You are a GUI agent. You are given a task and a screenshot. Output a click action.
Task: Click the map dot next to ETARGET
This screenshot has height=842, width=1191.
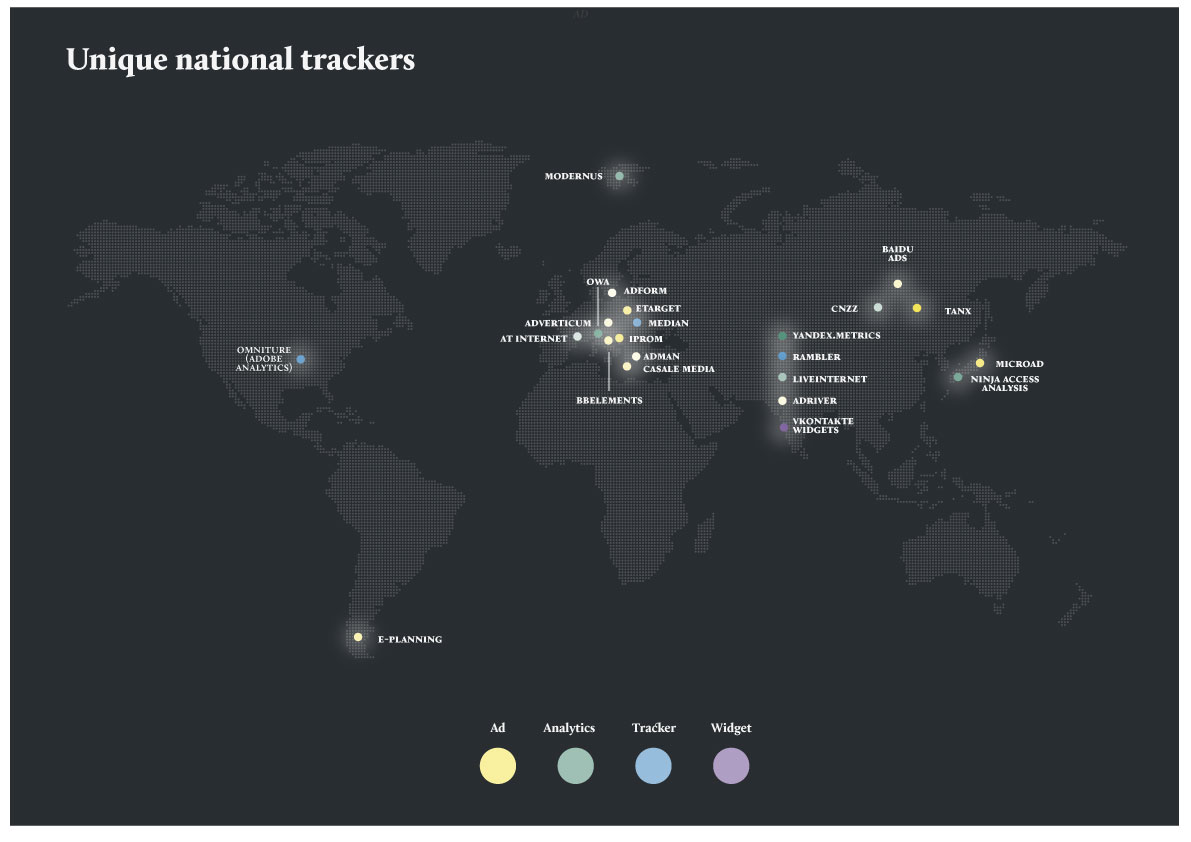pos(627,310)
